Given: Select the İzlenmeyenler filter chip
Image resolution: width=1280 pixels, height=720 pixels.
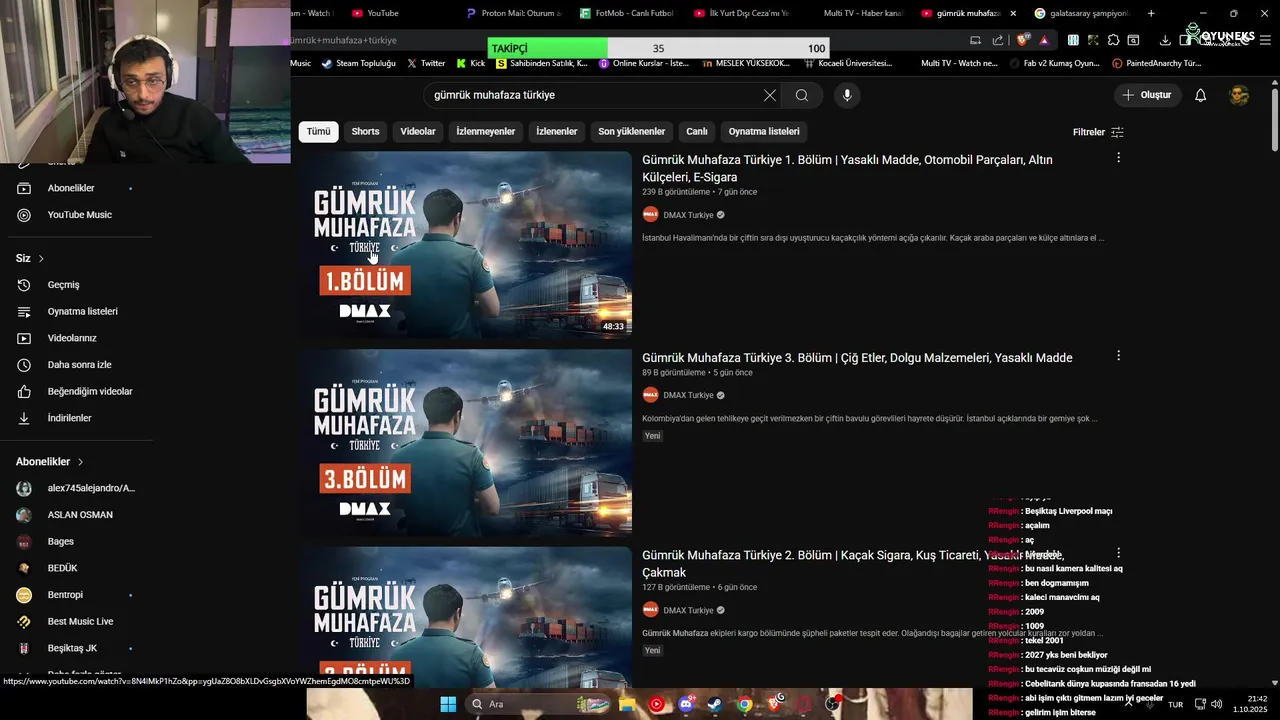Looking at the screenshot, I should (x=486, y=132).
